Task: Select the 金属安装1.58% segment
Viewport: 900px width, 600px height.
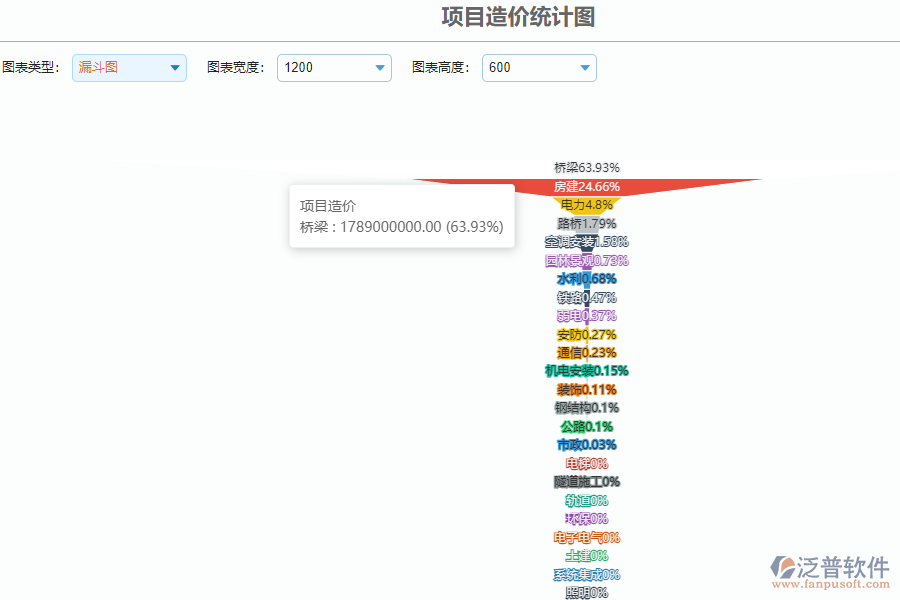Action: (588, 242)
